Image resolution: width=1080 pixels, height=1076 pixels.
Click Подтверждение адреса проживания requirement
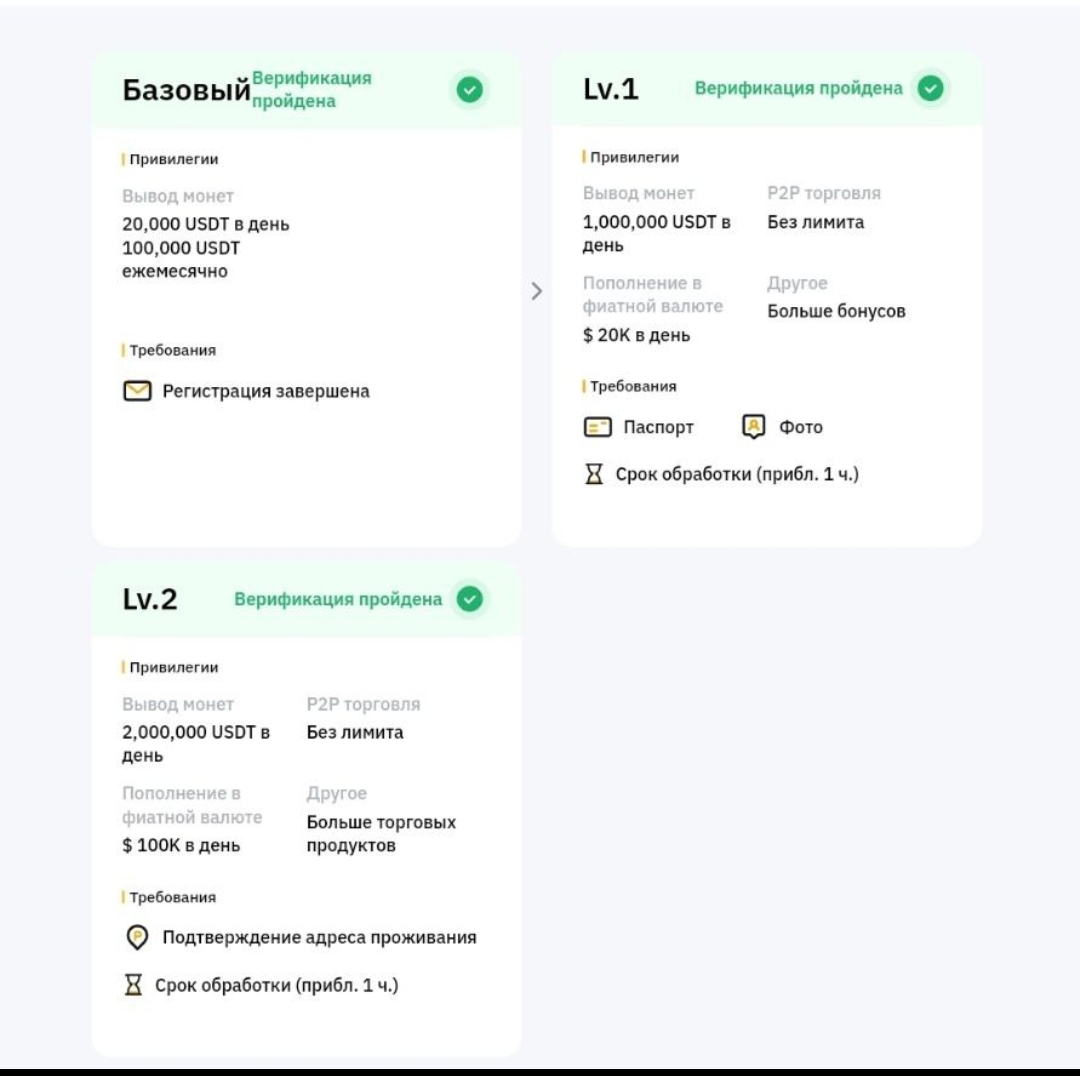pyautogui.click(x=319, y=937)
